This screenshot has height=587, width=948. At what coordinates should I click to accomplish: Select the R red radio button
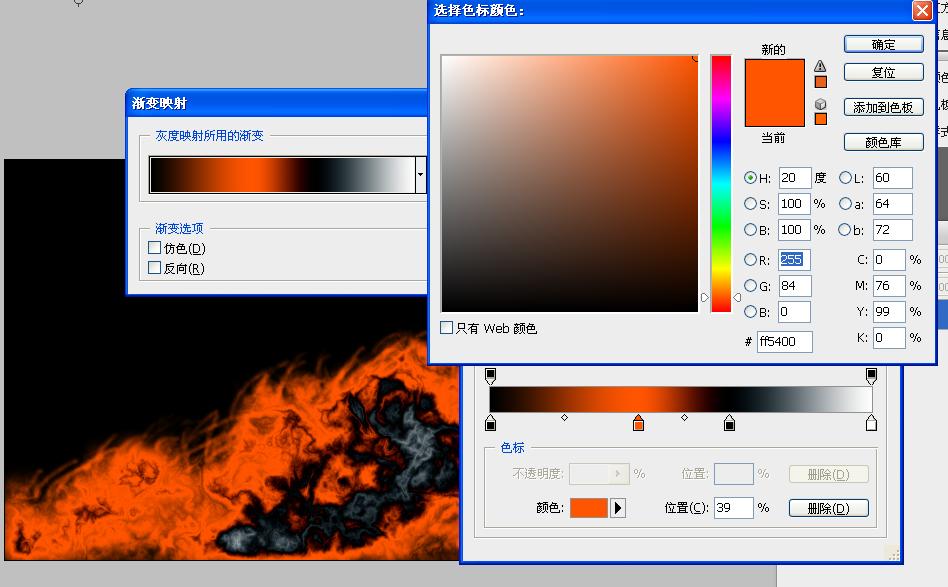click(x=750, y=259)
